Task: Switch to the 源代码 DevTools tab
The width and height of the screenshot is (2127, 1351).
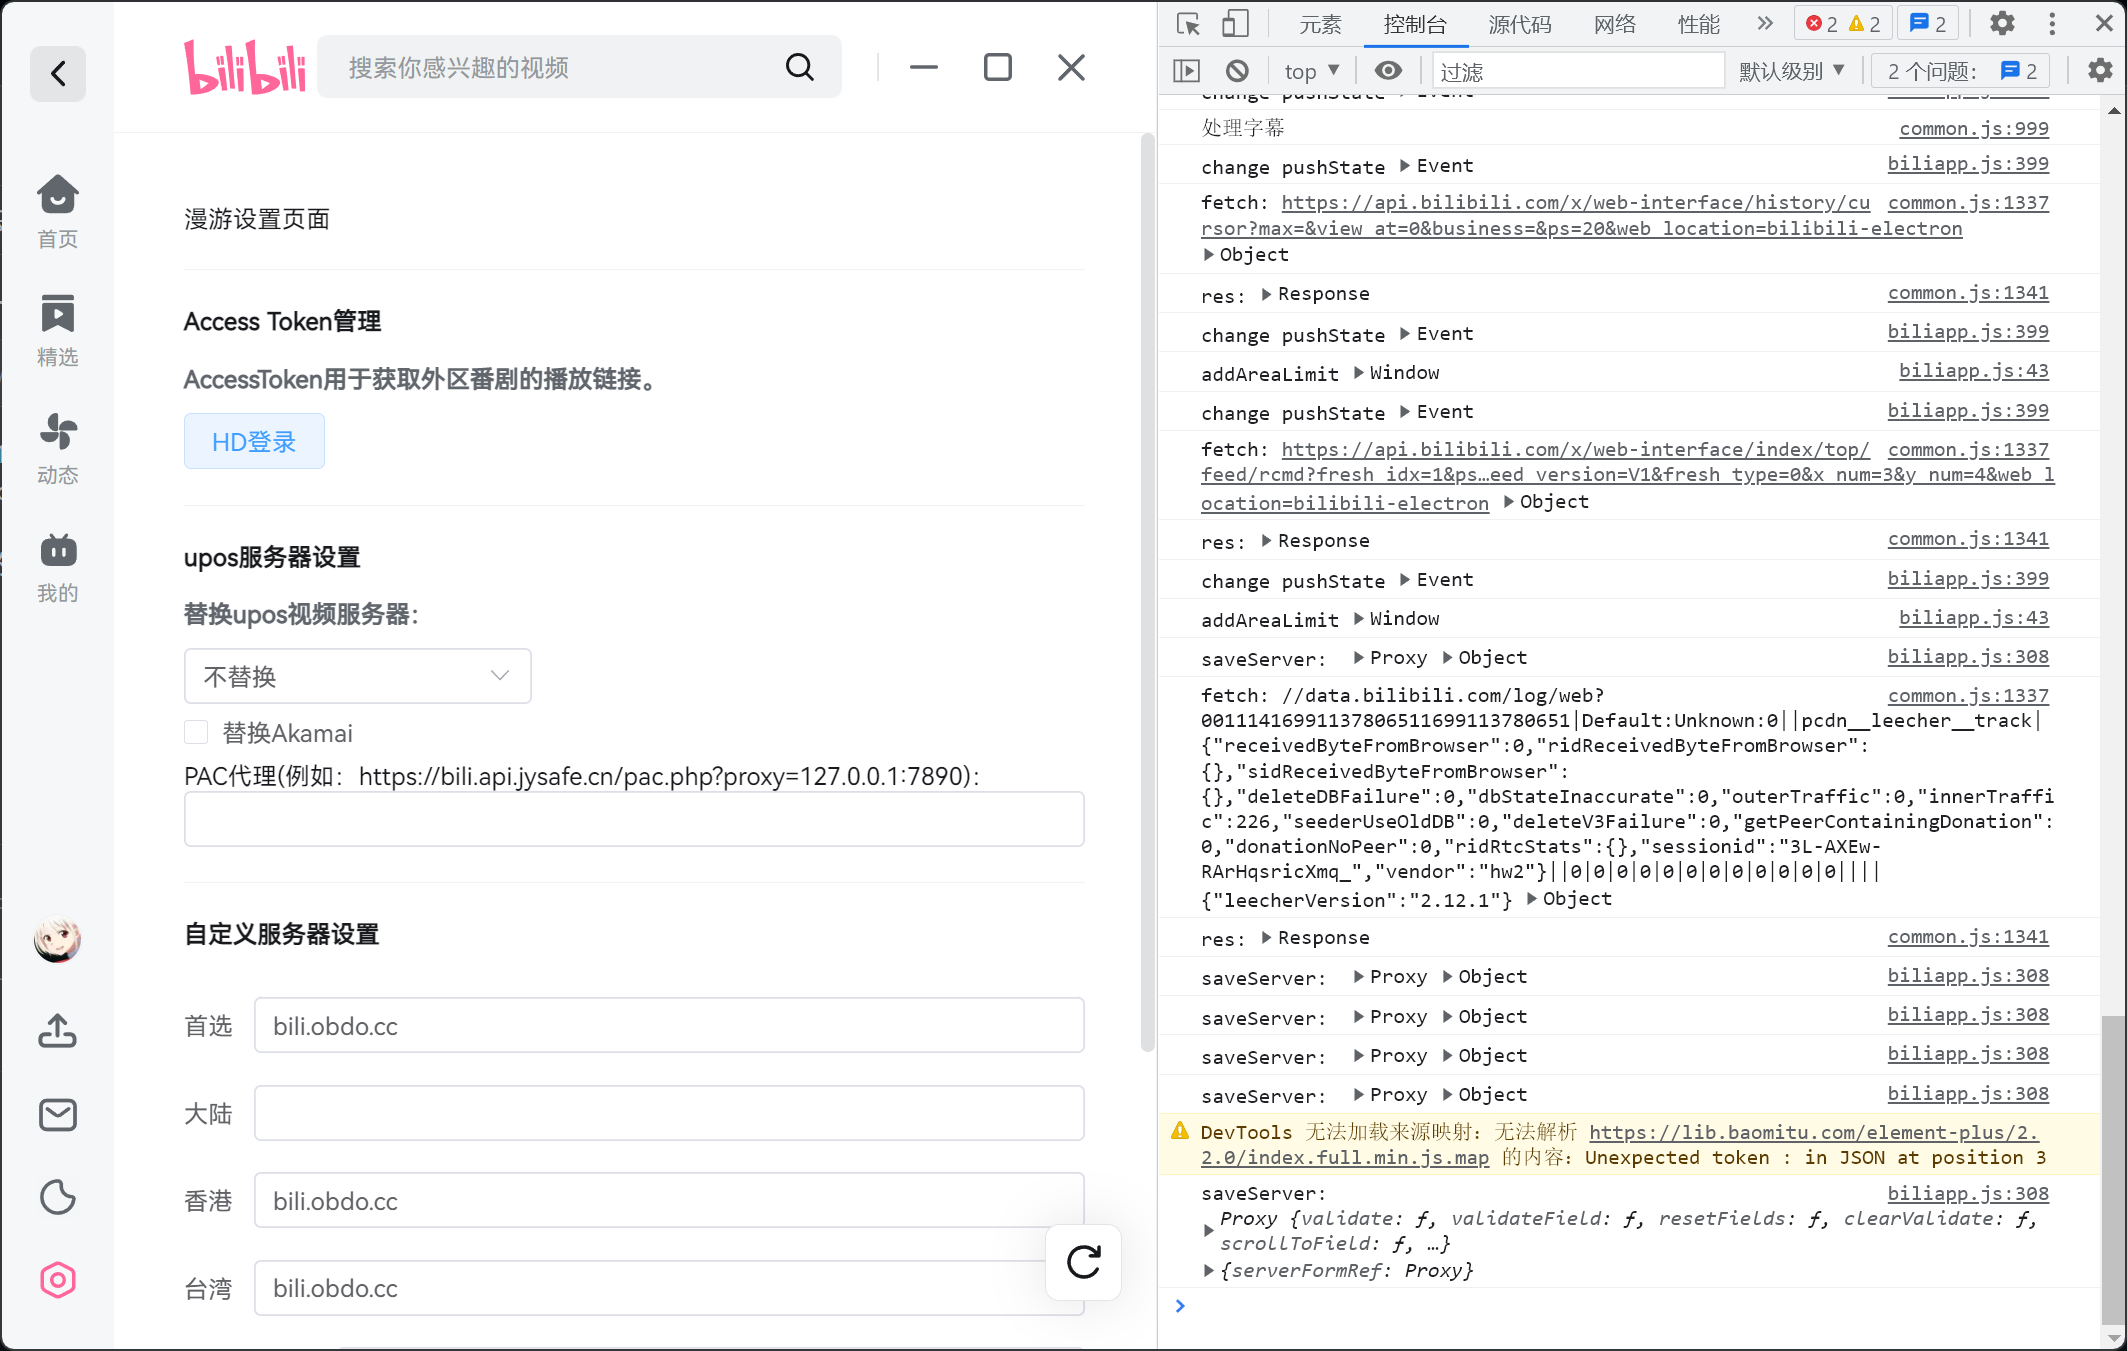Action: point(1519,24)
